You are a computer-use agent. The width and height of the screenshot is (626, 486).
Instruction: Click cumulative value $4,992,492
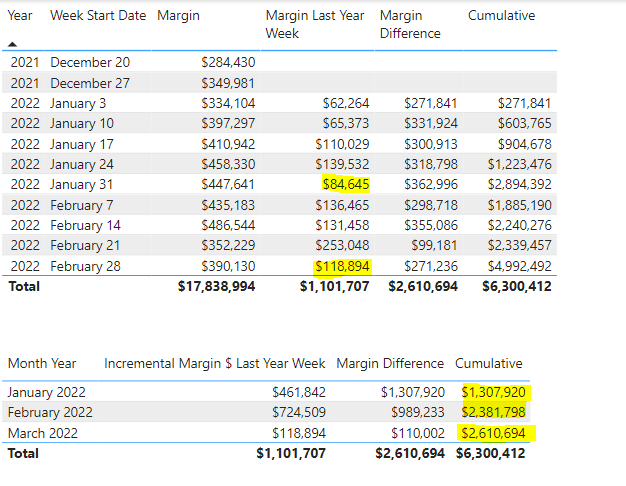[x=519, y=266]
